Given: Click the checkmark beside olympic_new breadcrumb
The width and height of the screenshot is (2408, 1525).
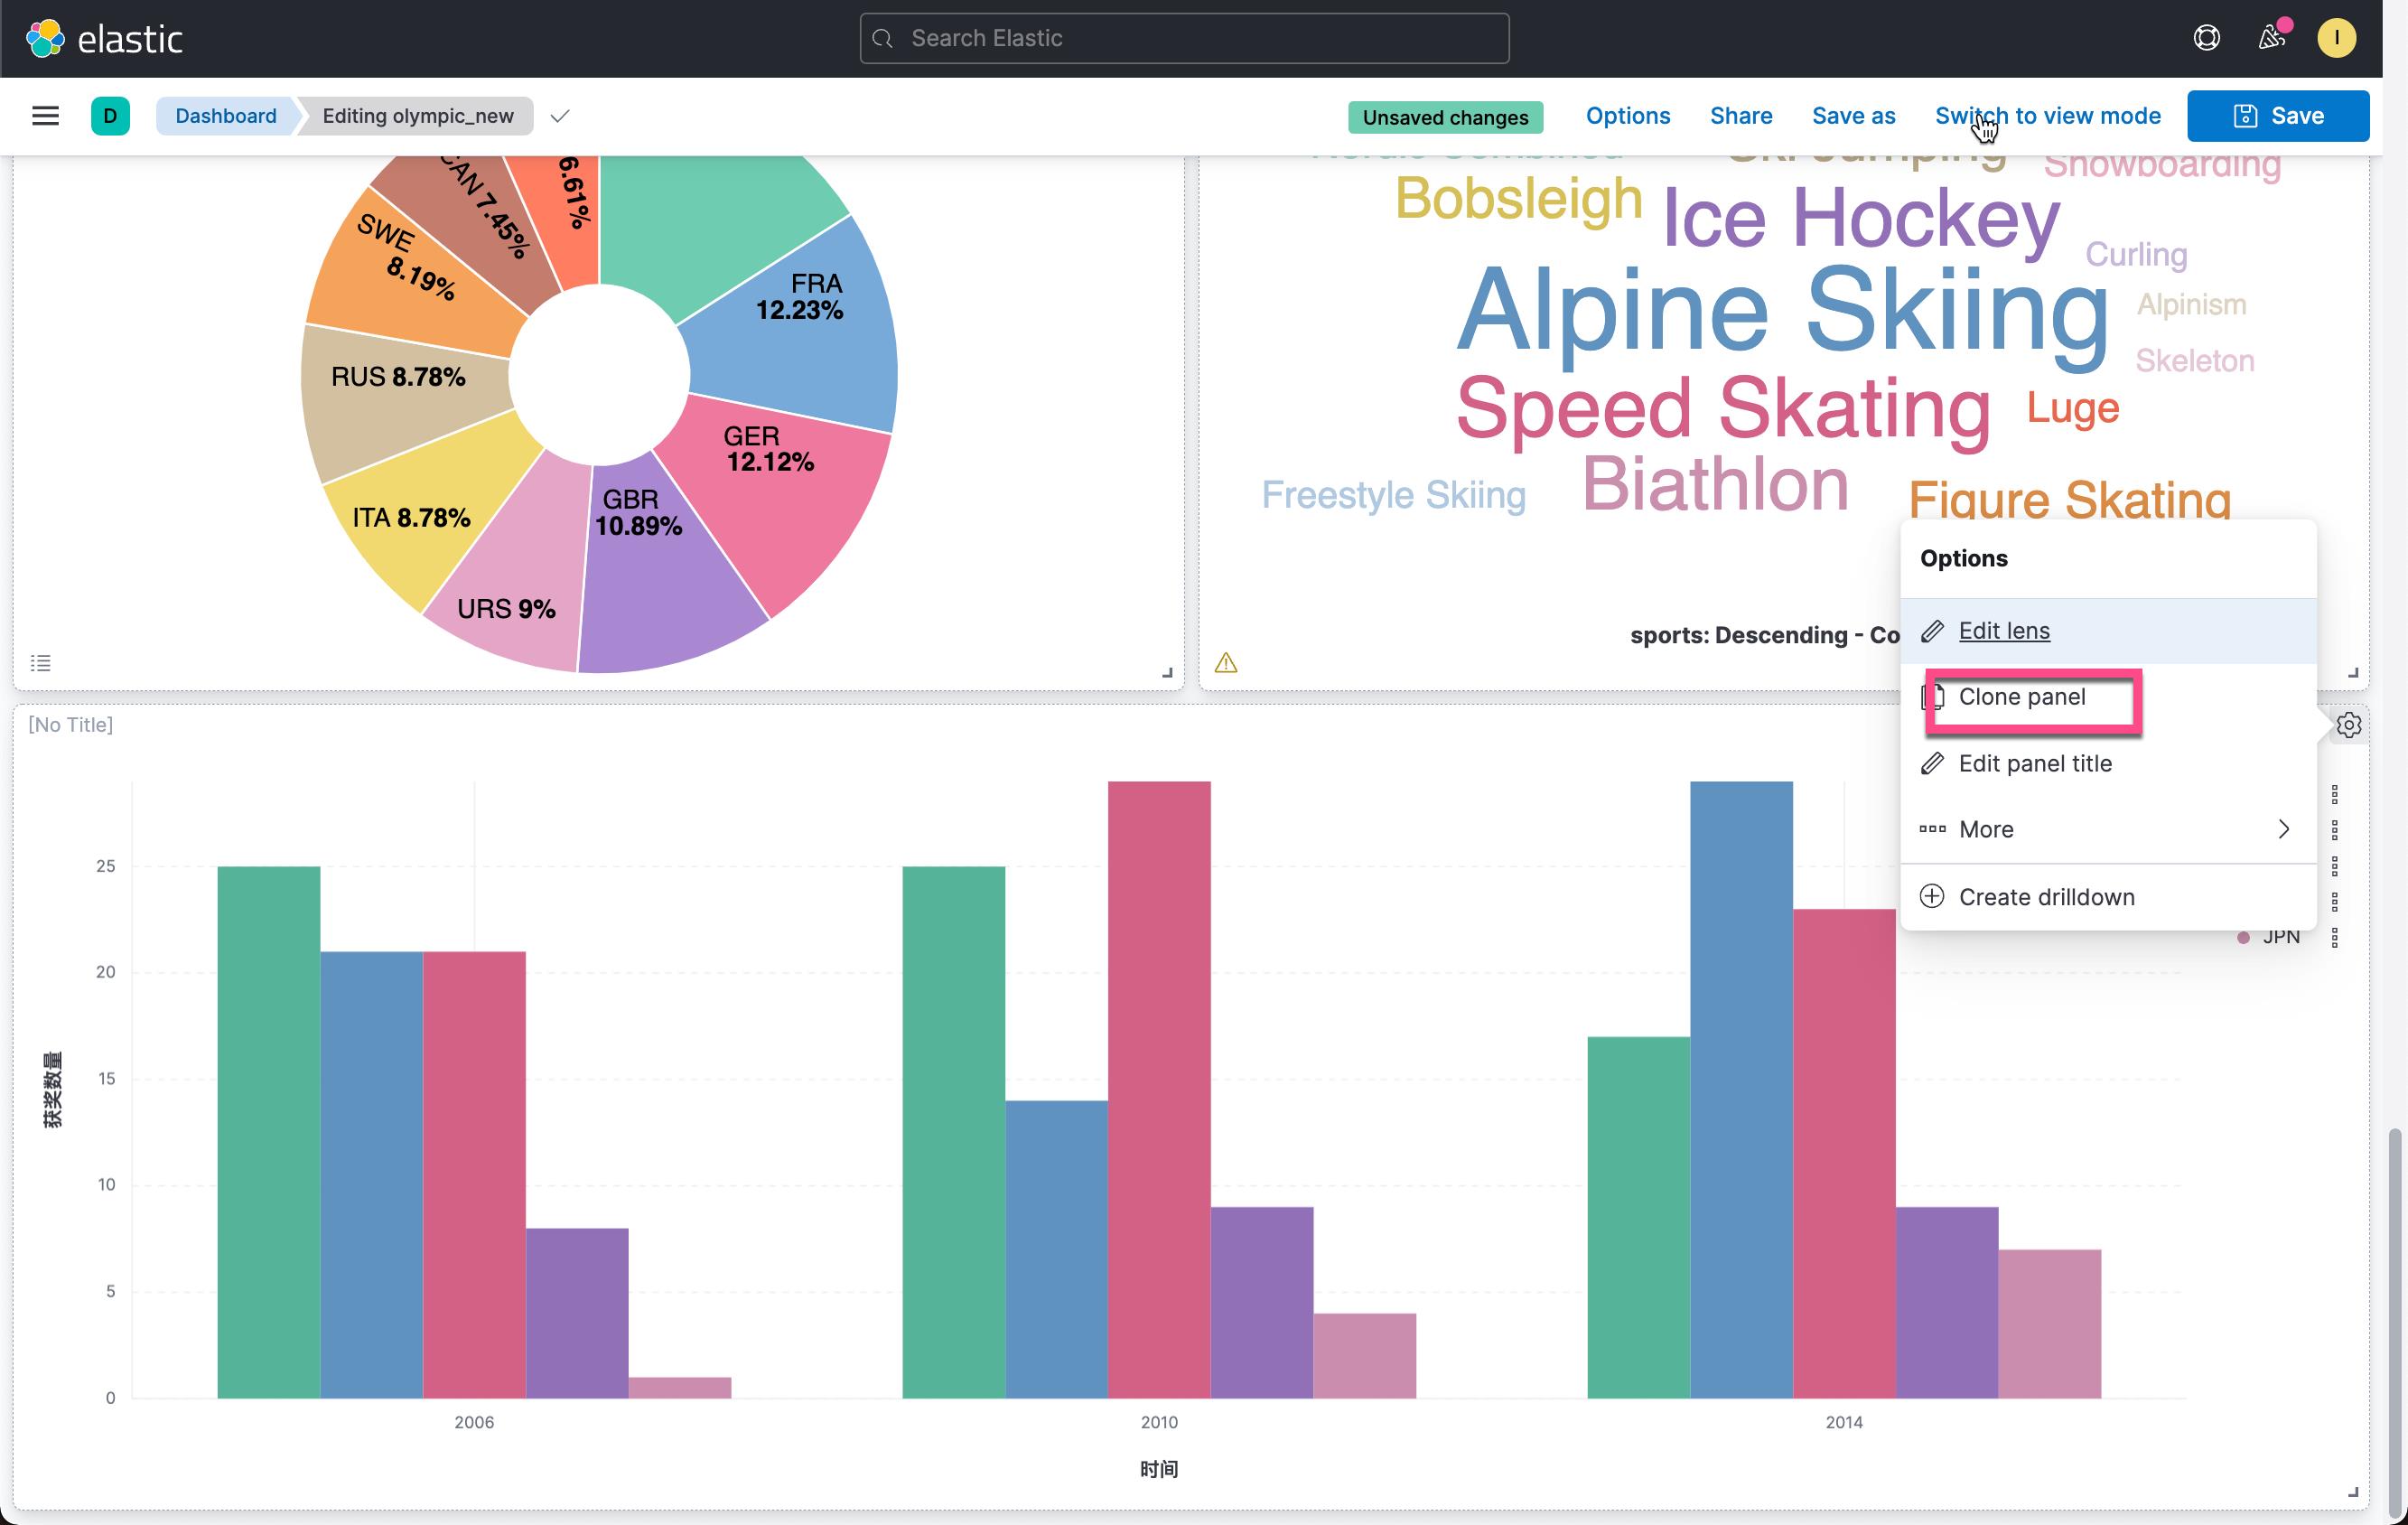Looking at the screenshot, I should pyautogui.click(x=560, y=116).
